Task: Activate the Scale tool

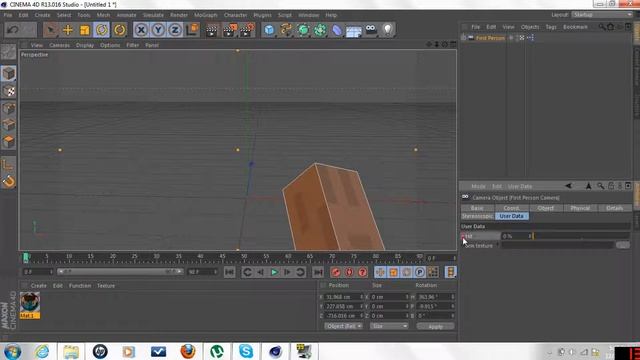Action: 85,30
